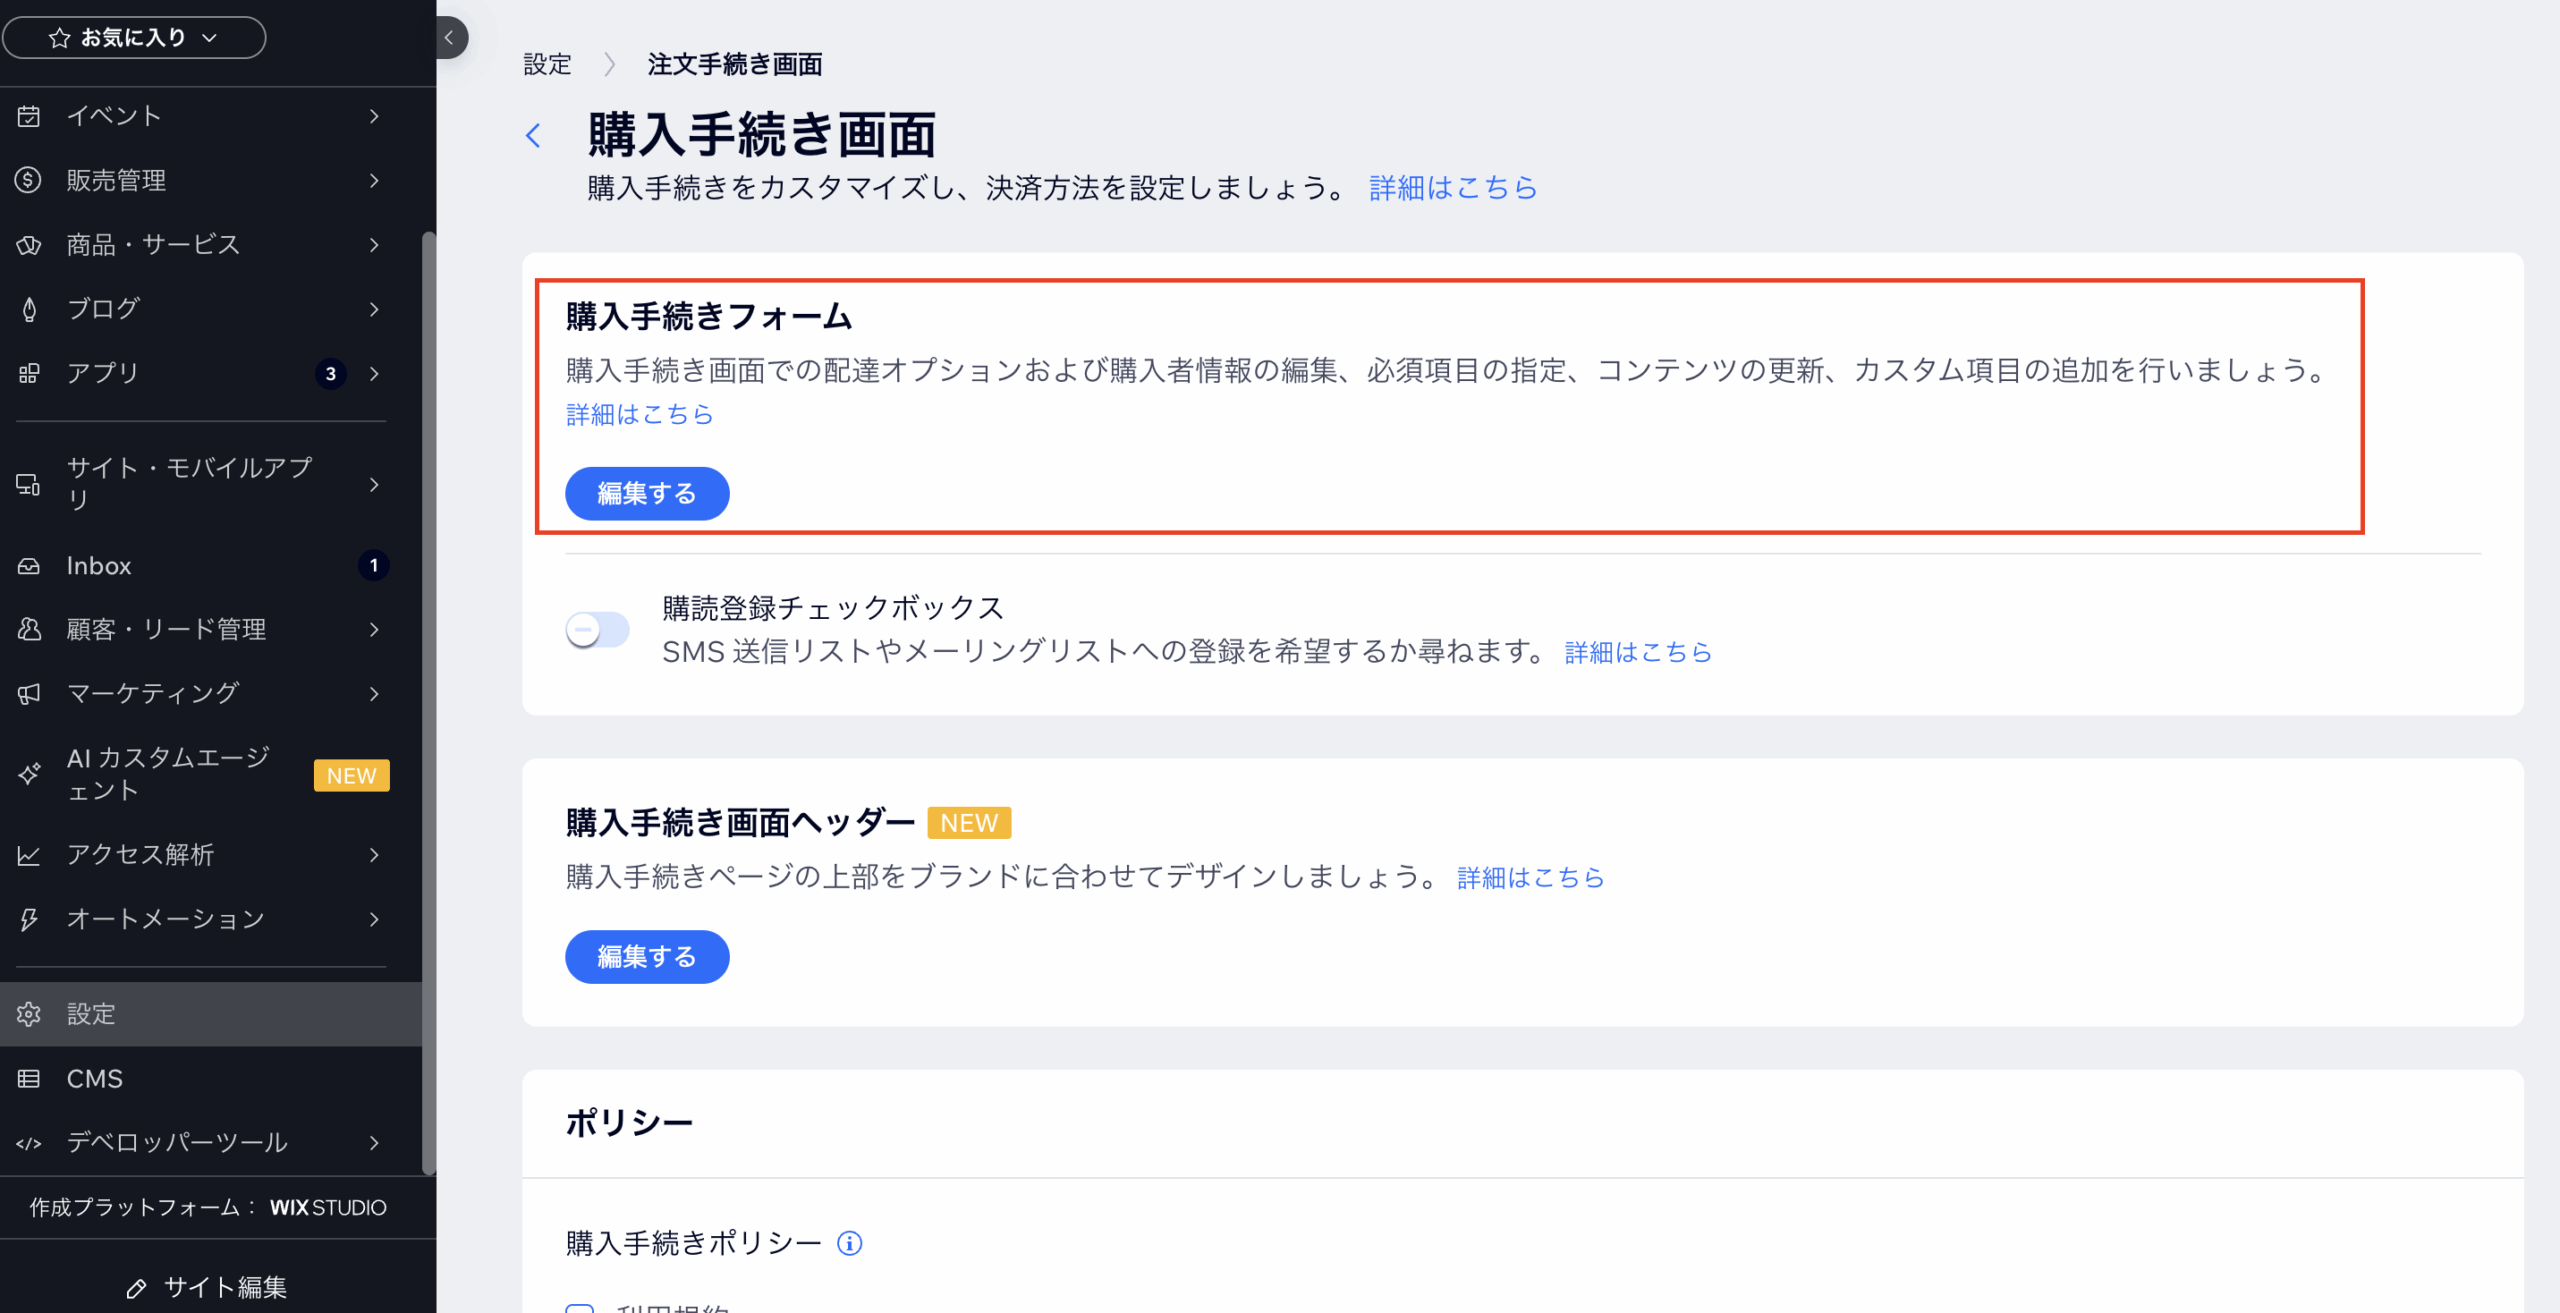The image size is (2560, 1313).
Task: Click the 設定 breadcrumb link
Action: (547, 65)
